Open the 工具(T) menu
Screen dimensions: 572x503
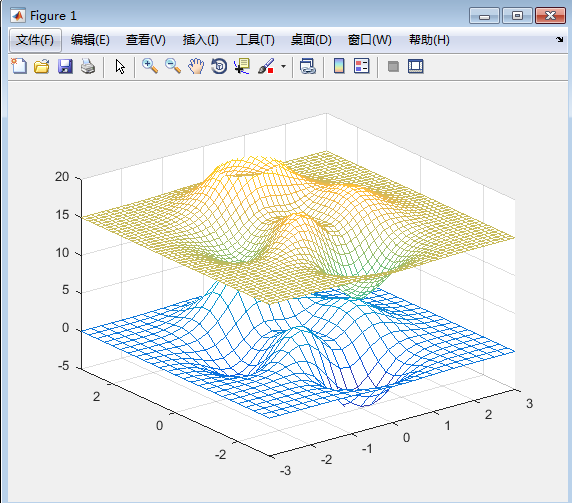click(255, 40)
